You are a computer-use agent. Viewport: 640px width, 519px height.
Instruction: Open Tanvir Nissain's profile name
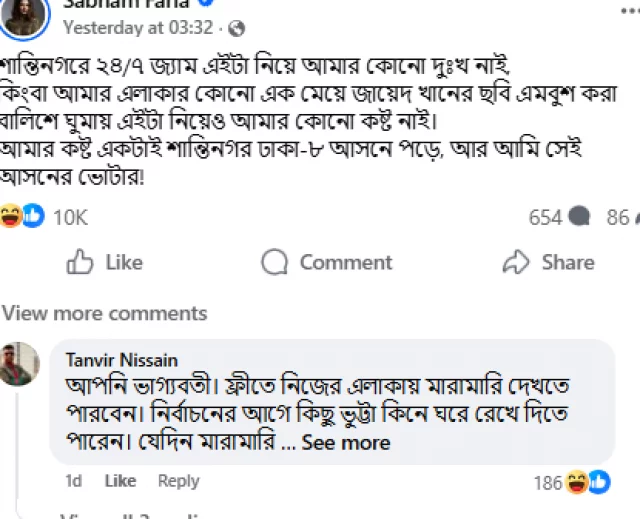tap(122, 358)
